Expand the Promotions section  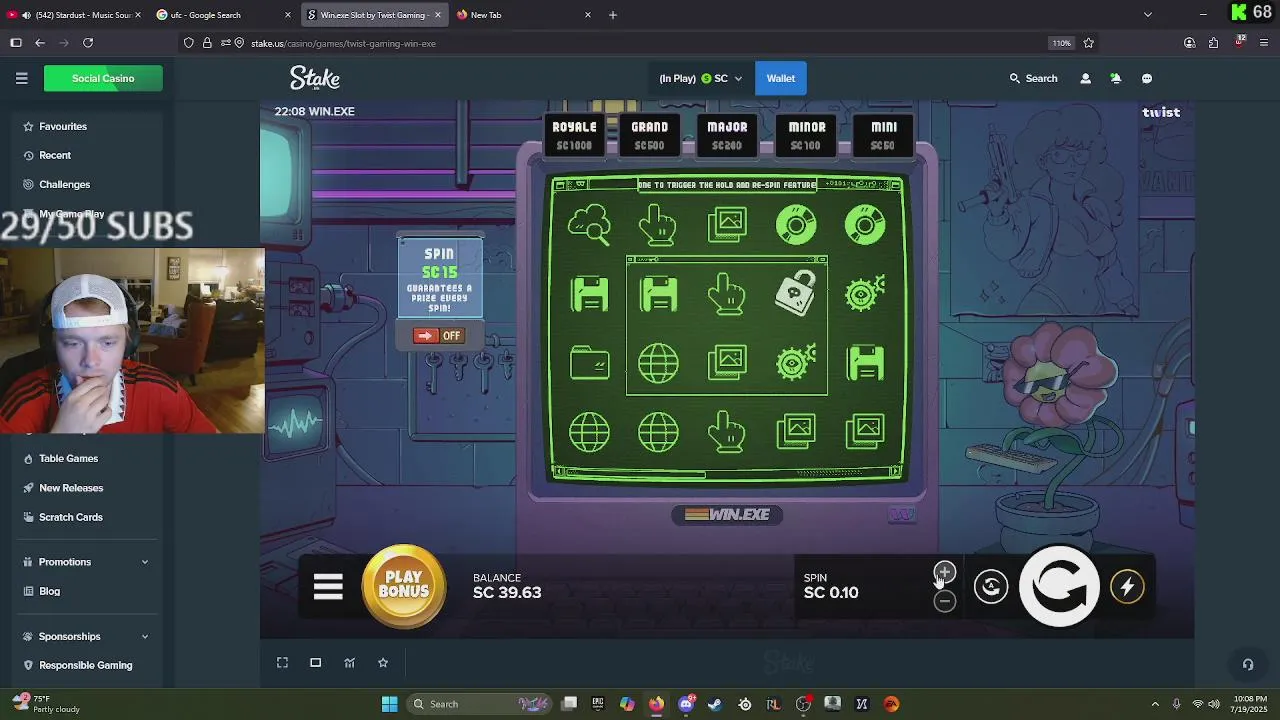(88, 562)
